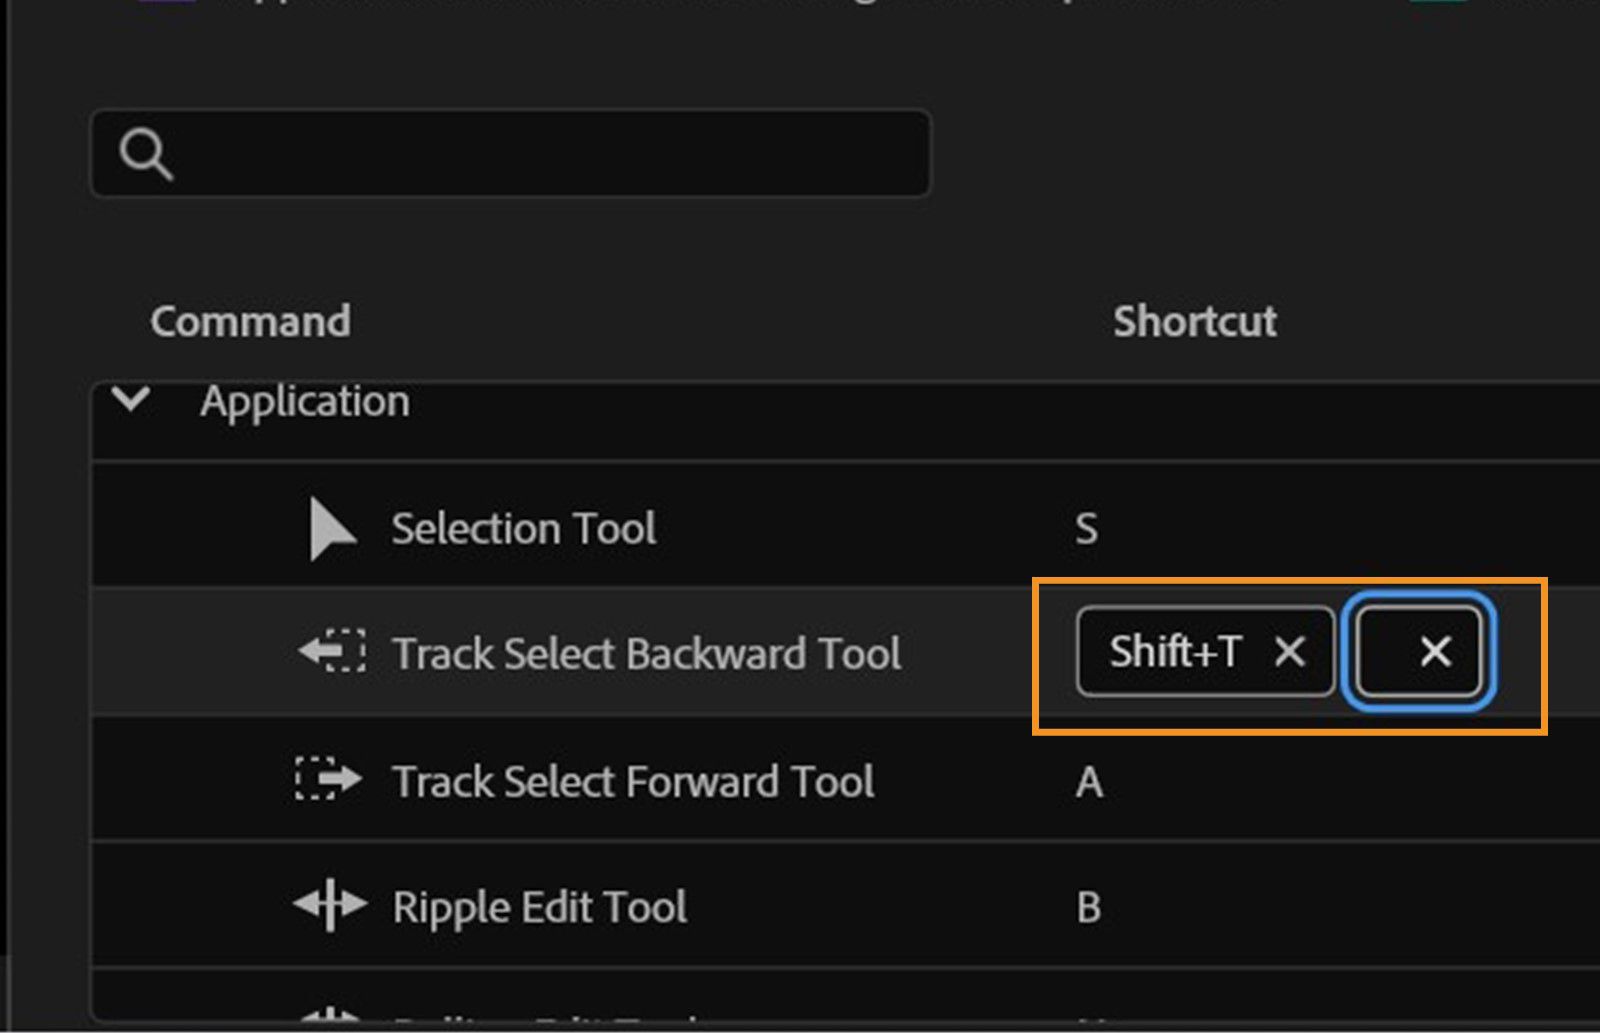Click the Shortcut column header
The width and height of the screenshot is (1600, 1033).
pyautogui.click(x=1195, y=321)
